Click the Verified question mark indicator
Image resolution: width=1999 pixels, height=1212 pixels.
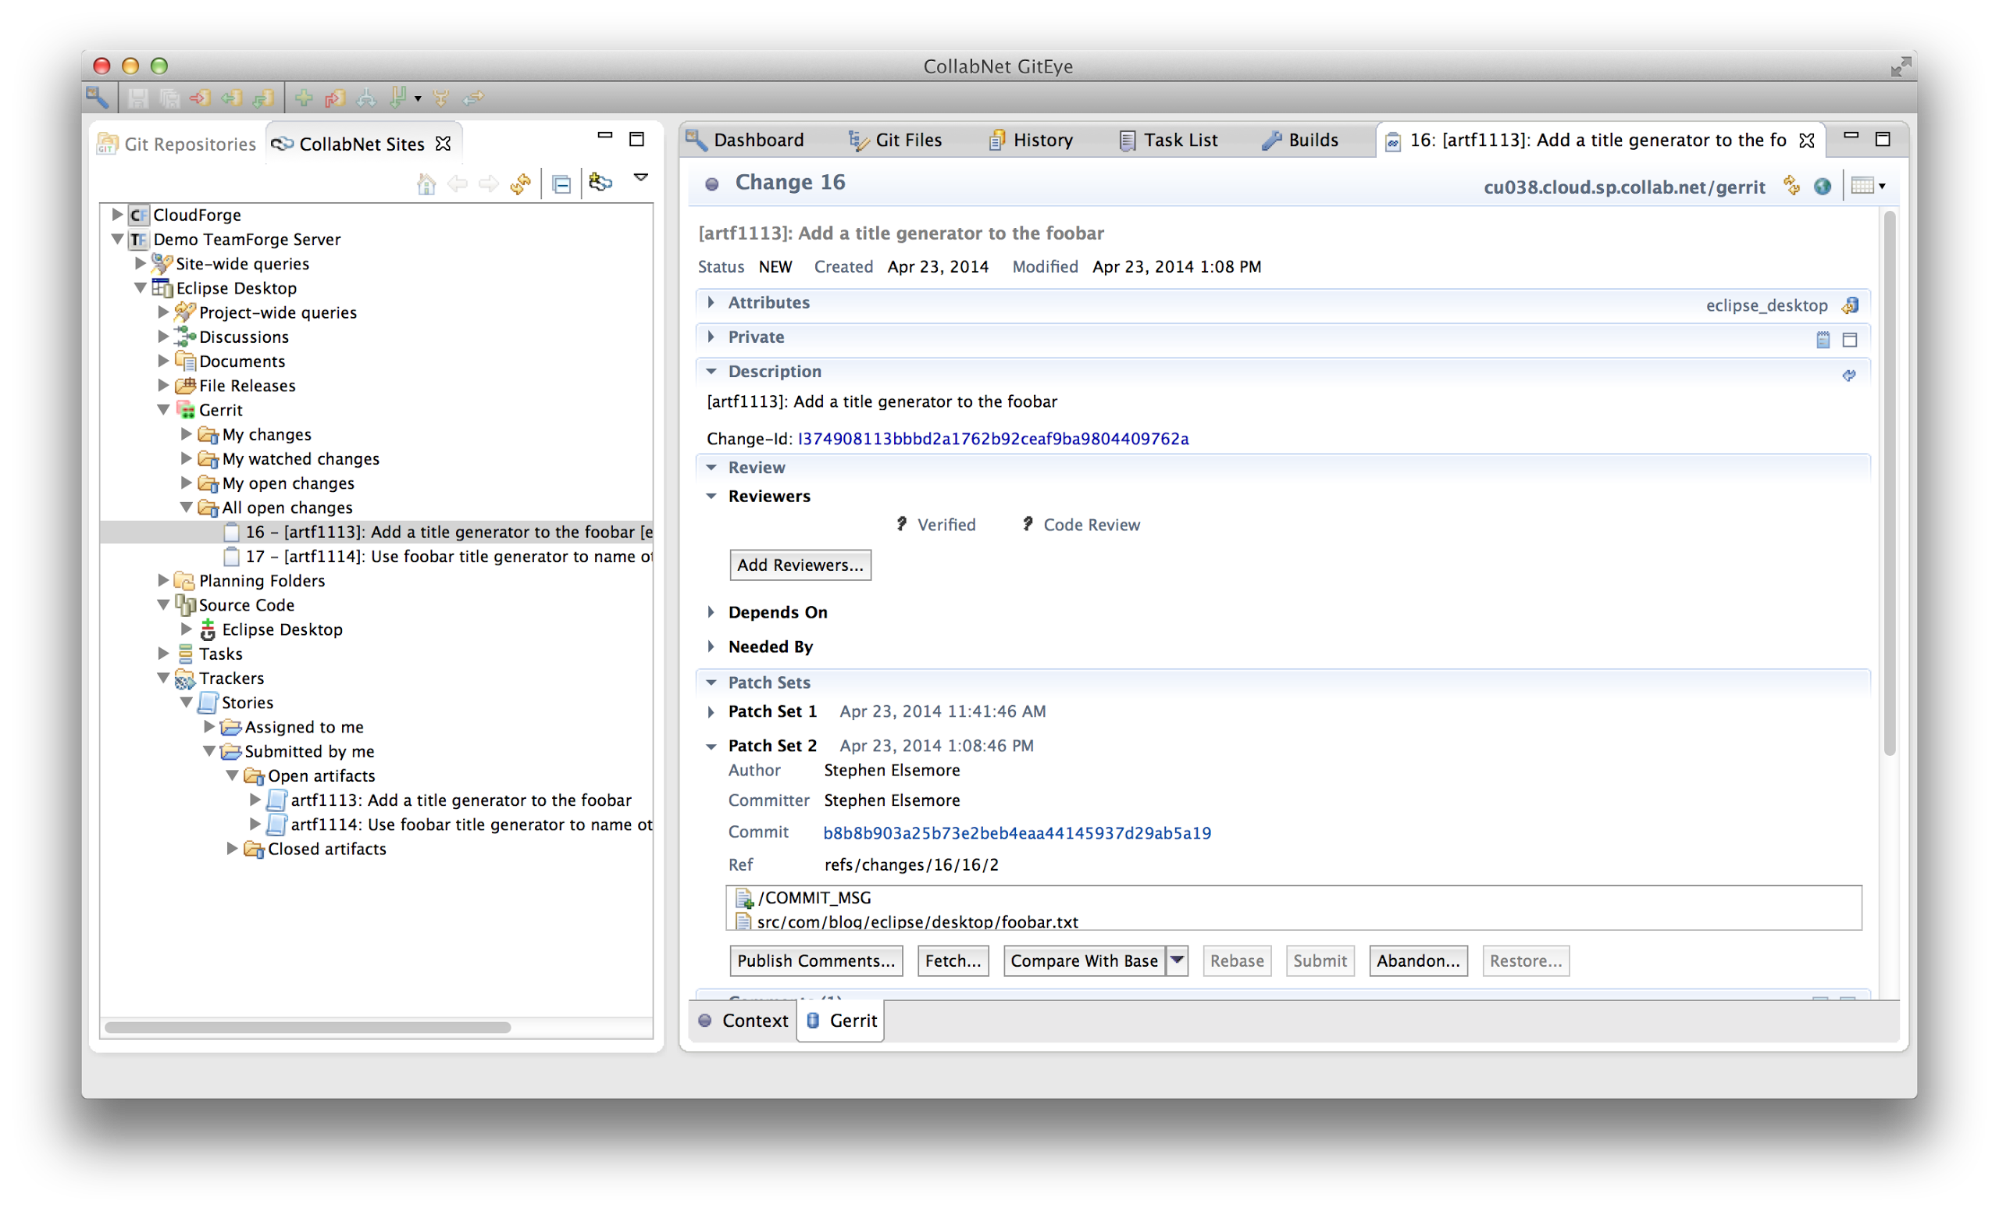(903, 524)
